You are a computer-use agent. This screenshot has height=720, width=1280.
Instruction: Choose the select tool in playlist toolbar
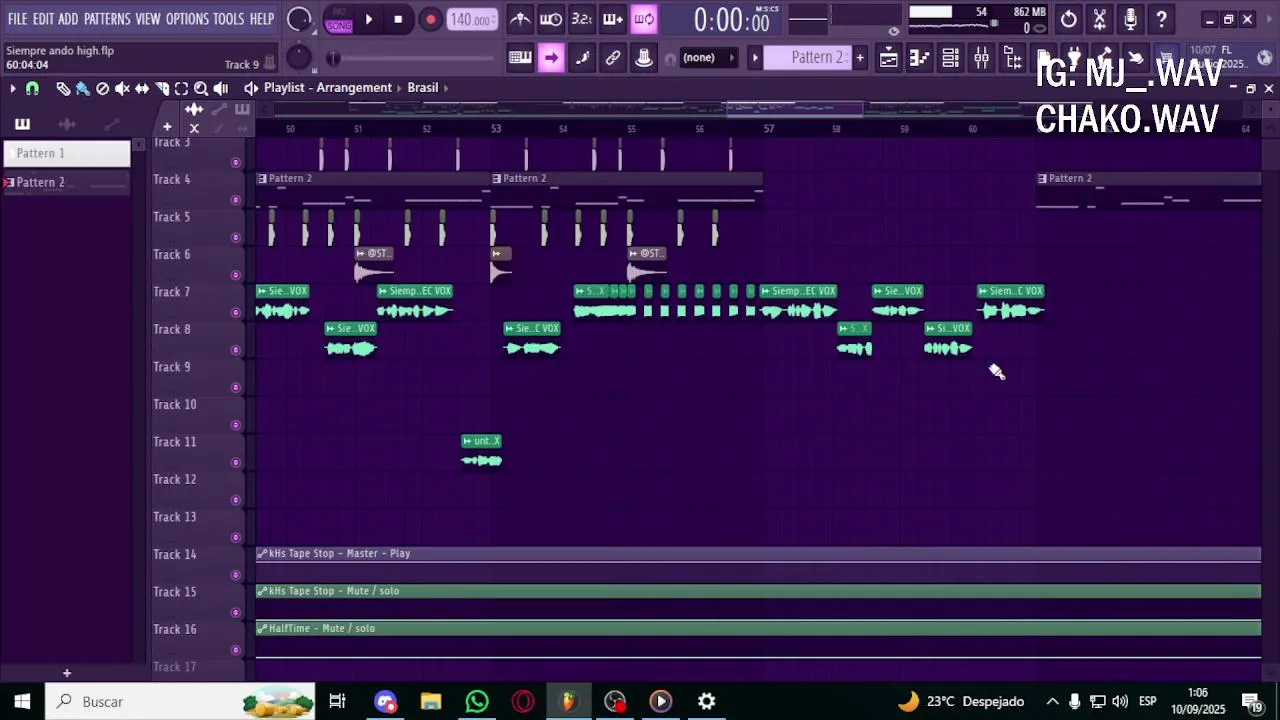point(181,88)
